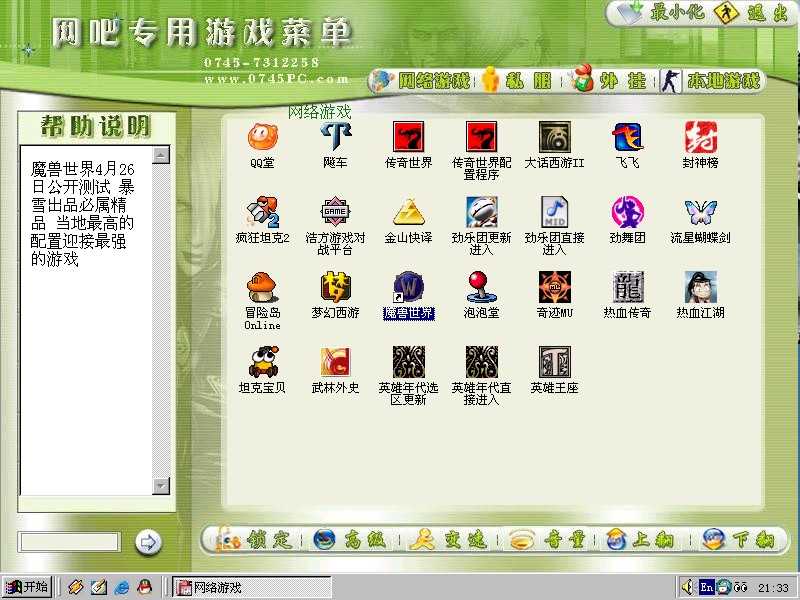Switch to the 网络游戏 category tab
This screenshot has height=600, width=800.
point(421,81)
